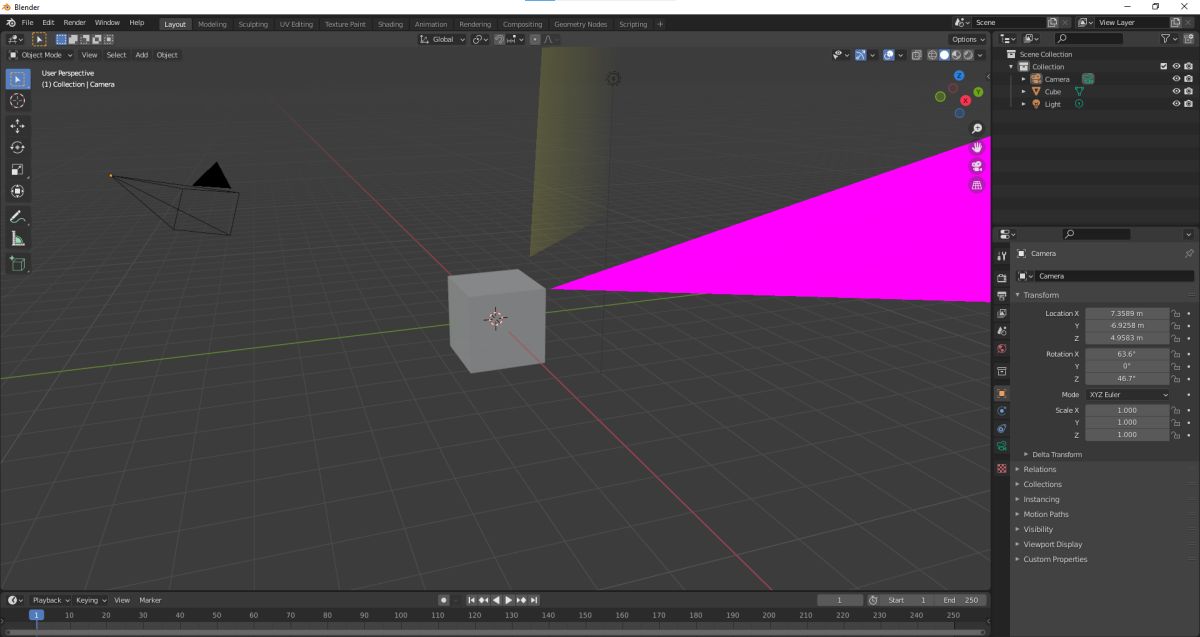Viewport: 1200px width, 637px height.
Task: Switch to the Shading workspace tab
Action: point(390,24)
